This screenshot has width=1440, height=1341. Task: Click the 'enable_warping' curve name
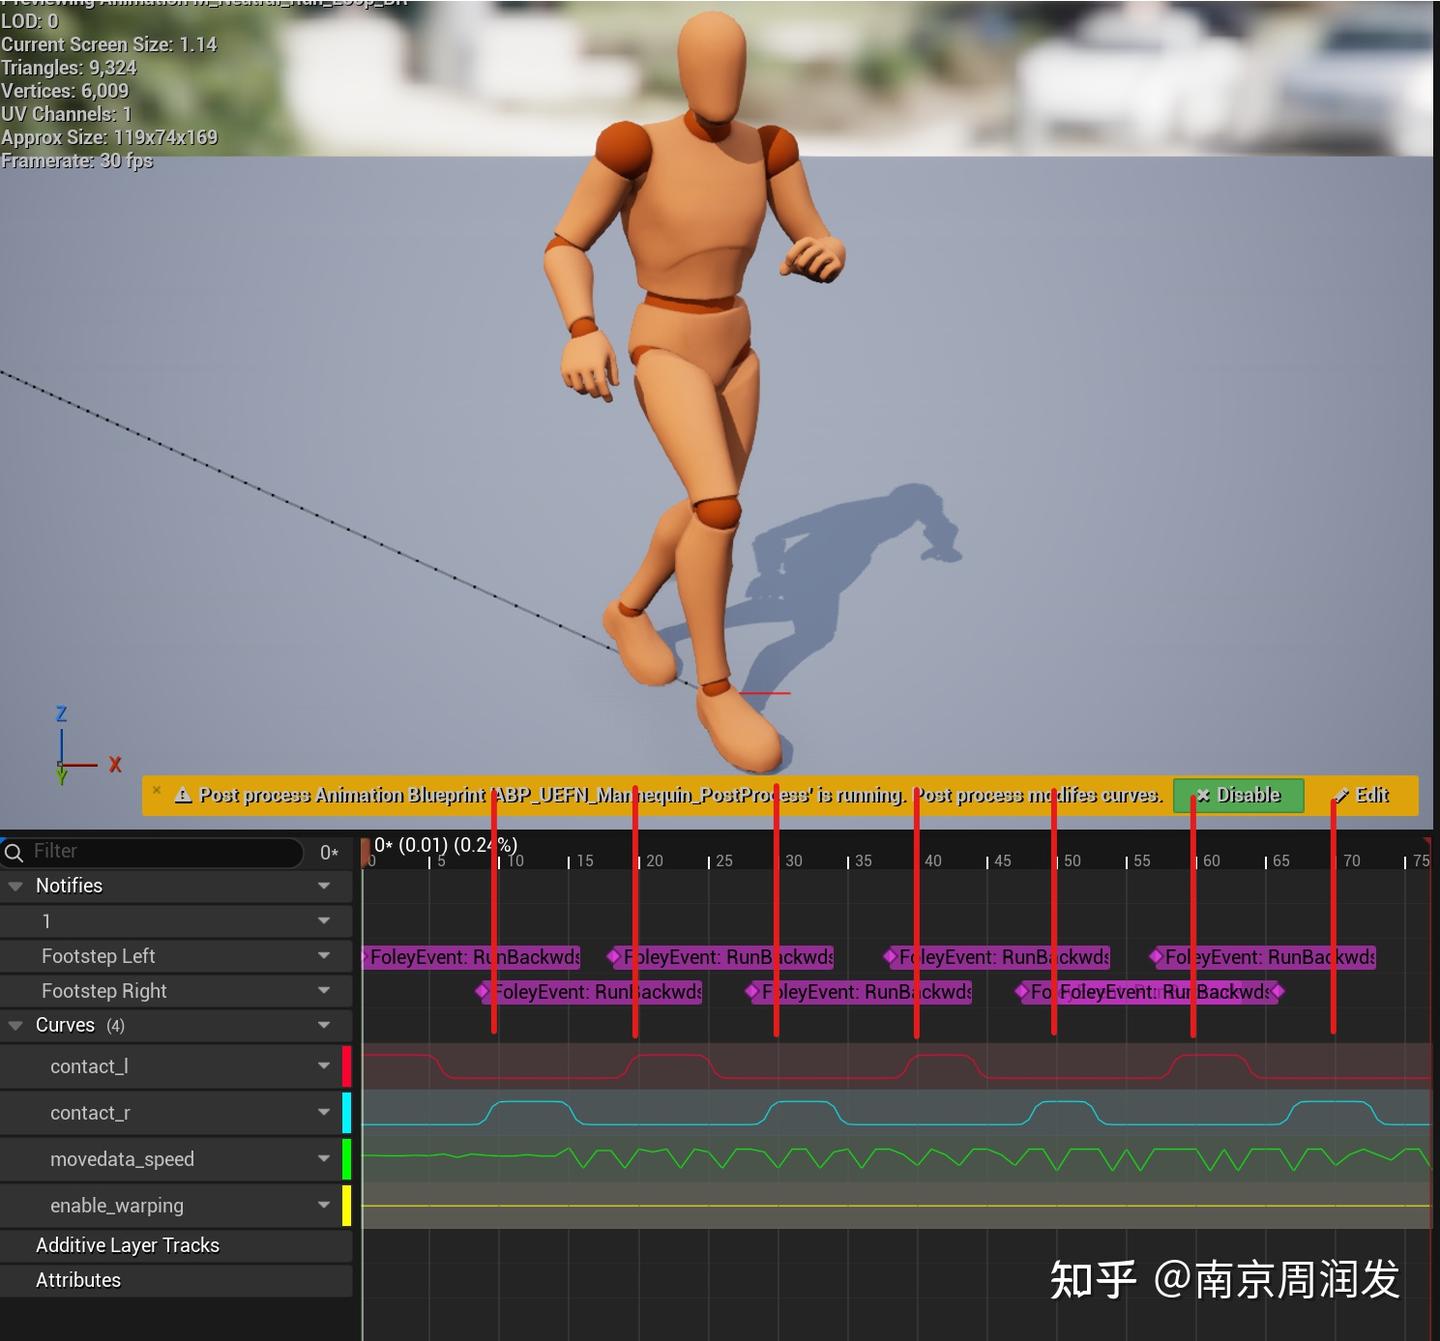[x=117, y=1205]
